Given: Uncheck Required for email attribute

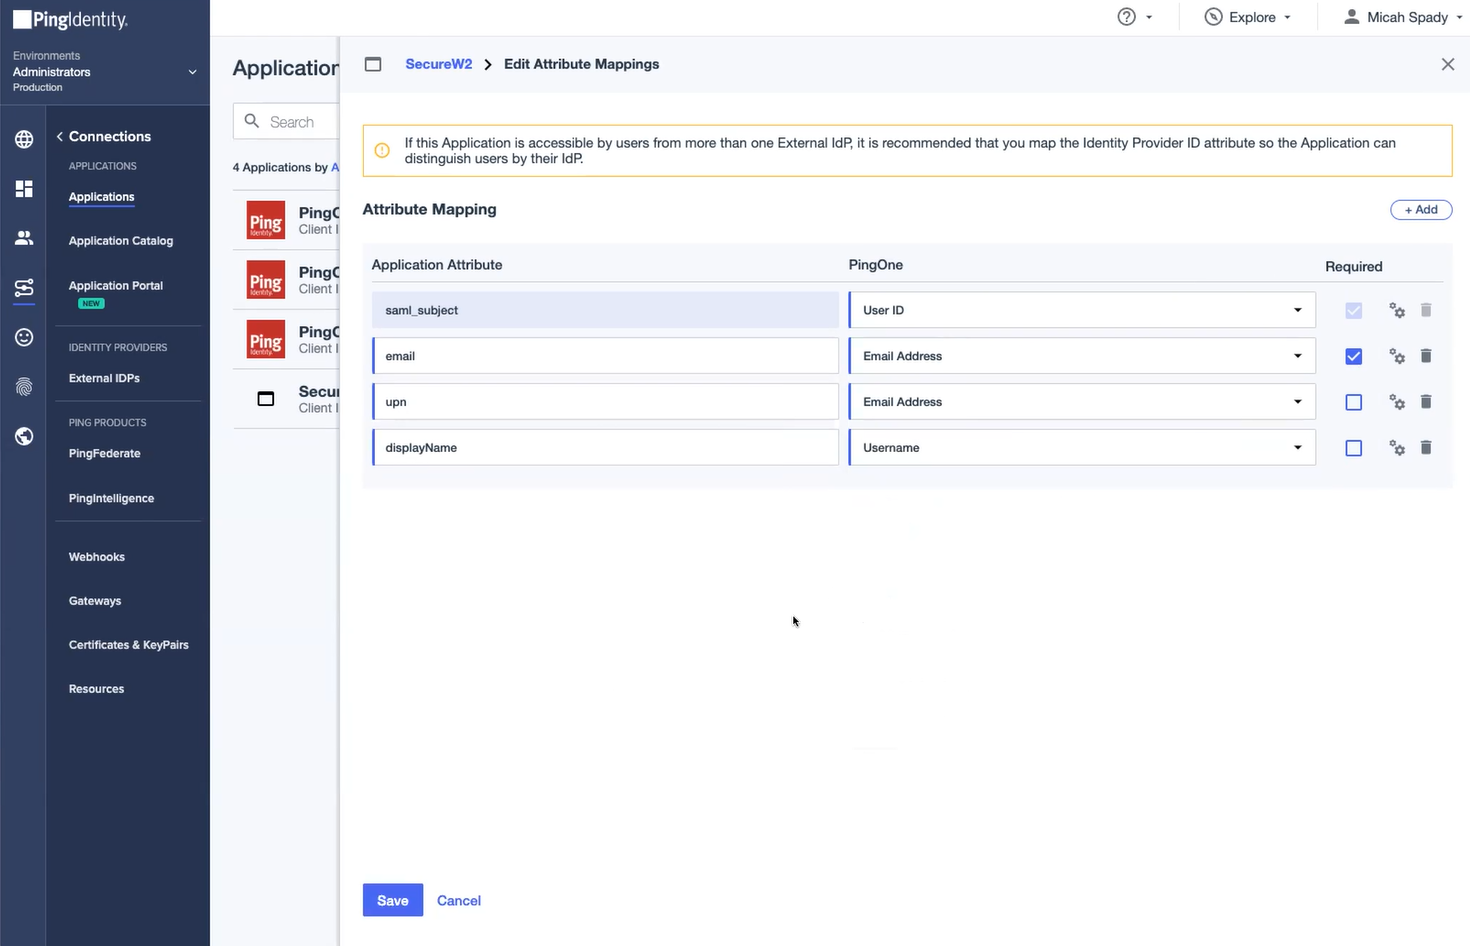Looking at the screenshot, I should click(1353, 356).
